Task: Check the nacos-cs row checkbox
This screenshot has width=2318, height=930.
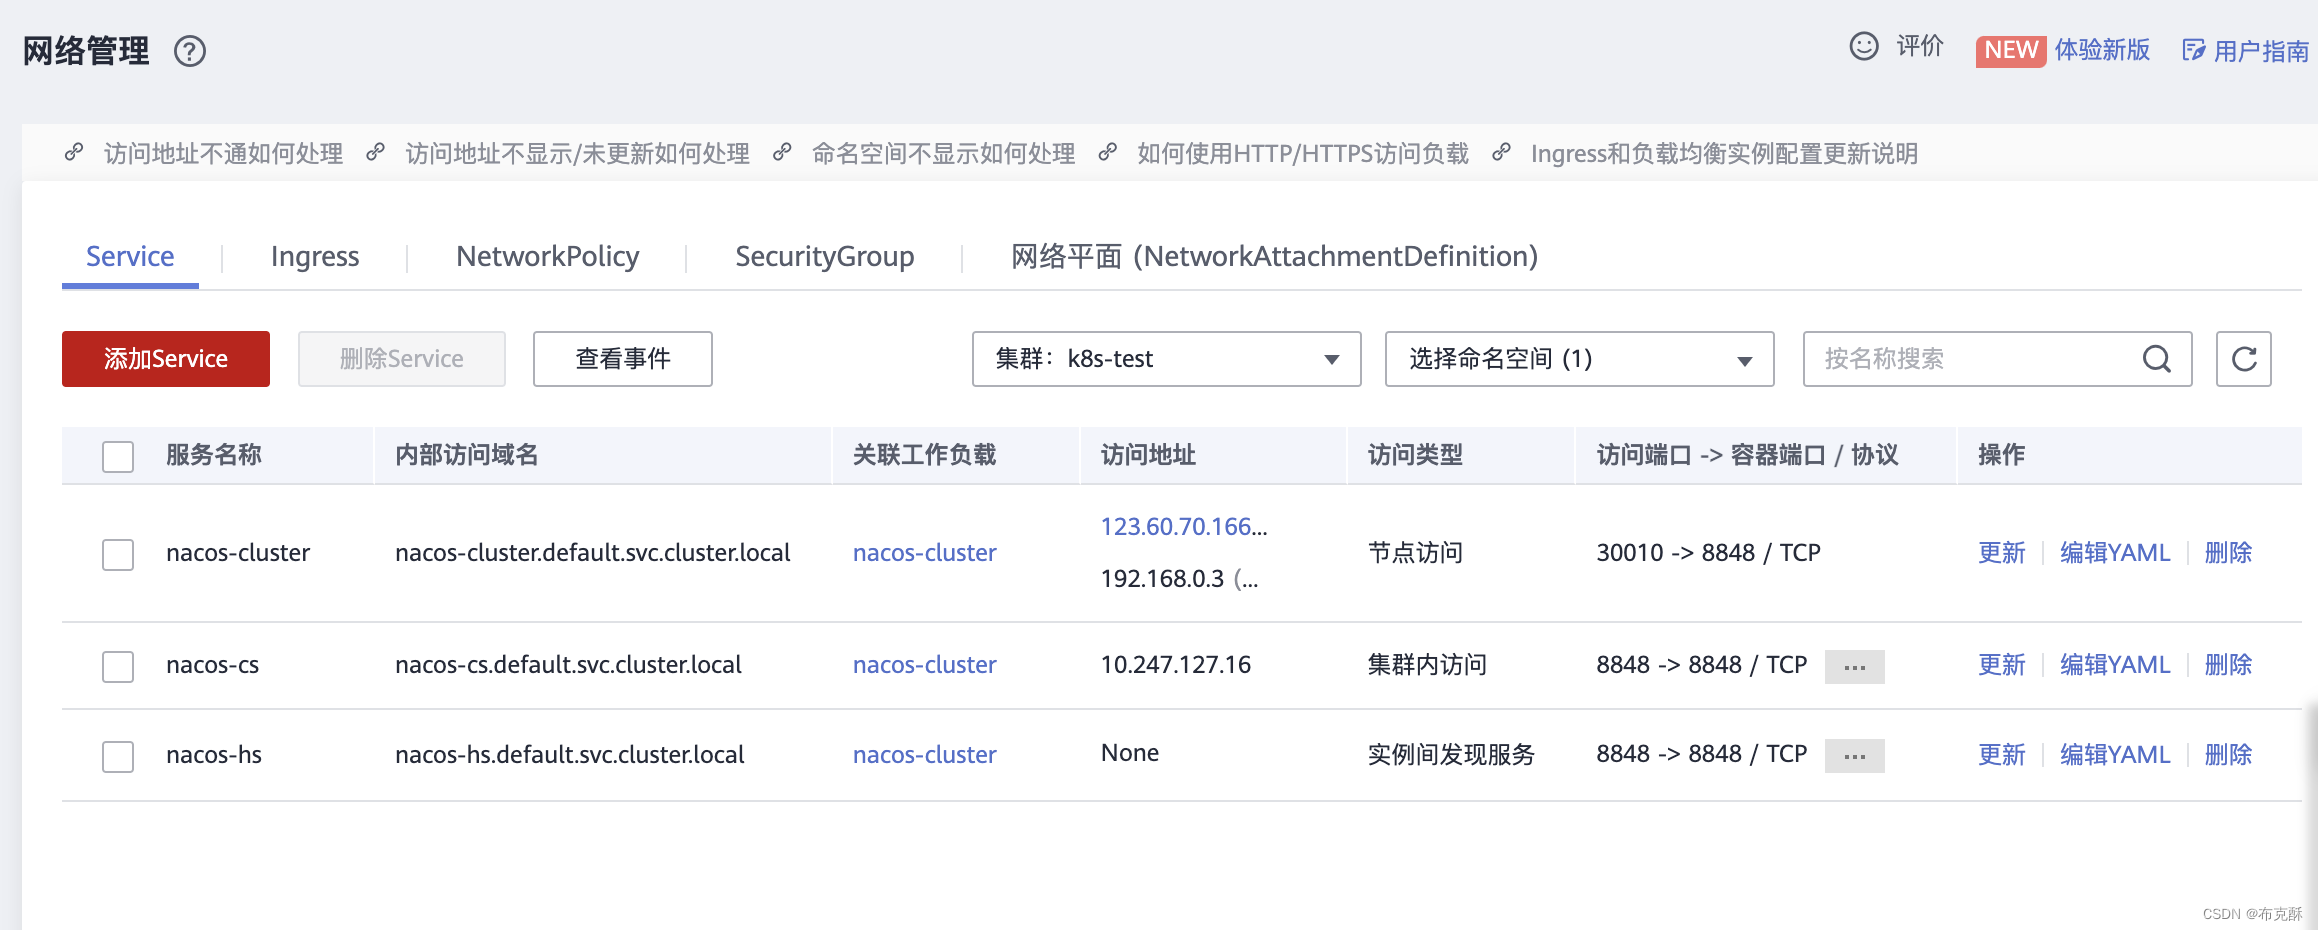Action: point(118,666)
